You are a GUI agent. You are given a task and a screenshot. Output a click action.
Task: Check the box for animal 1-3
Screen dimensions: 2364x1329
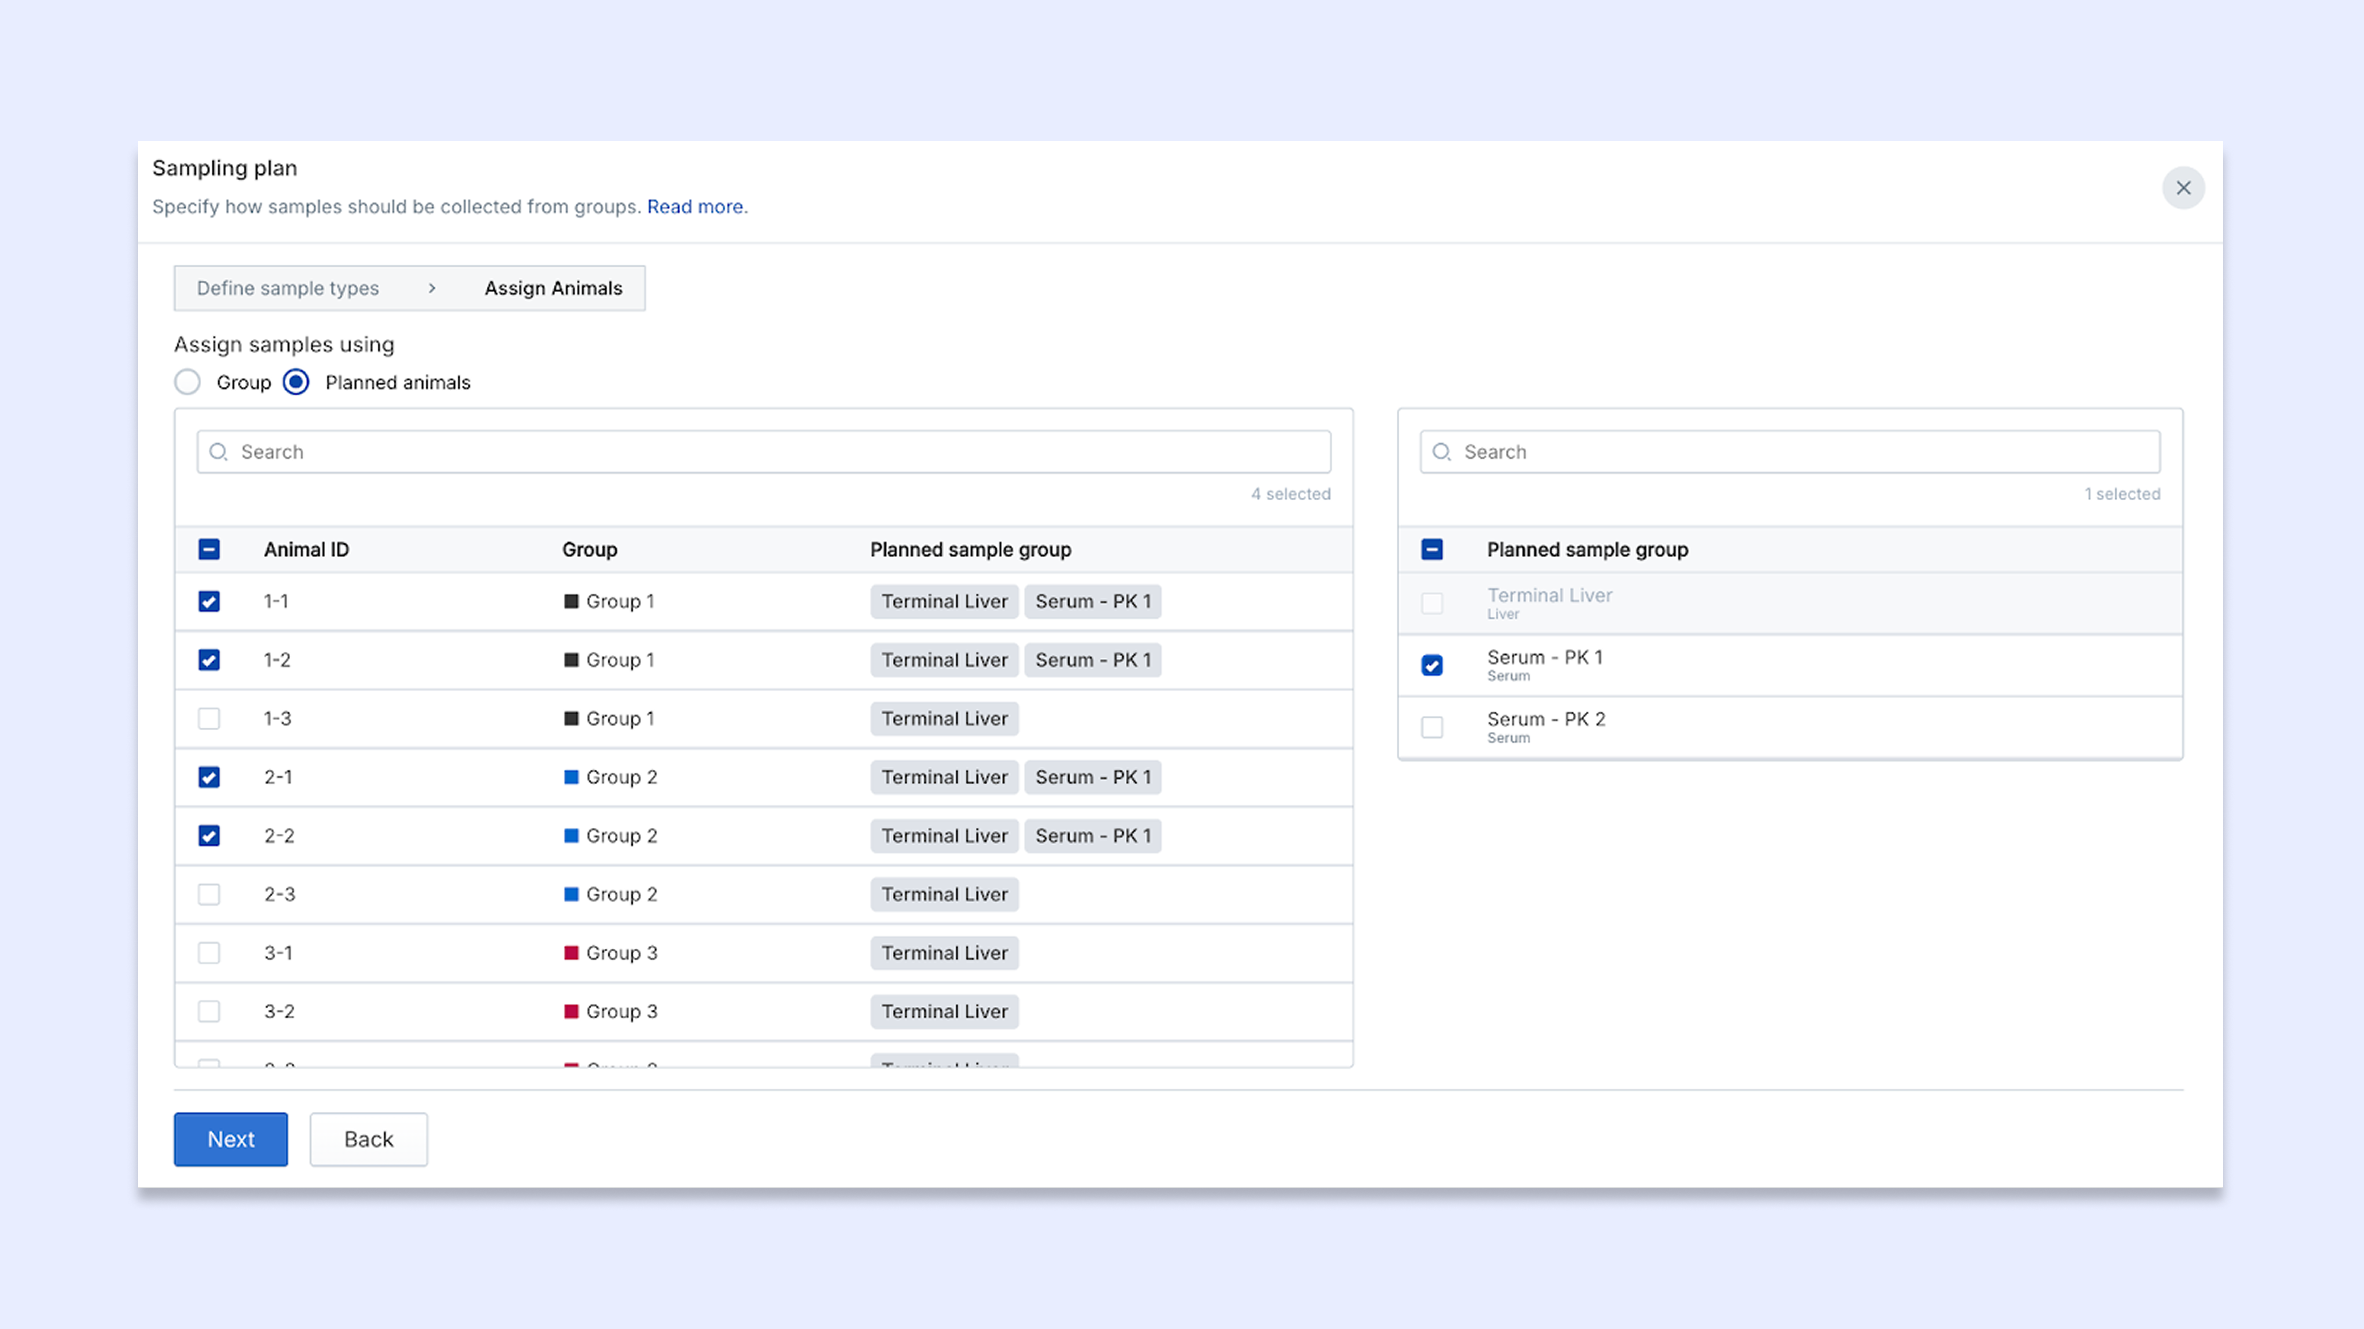point(209,718)
